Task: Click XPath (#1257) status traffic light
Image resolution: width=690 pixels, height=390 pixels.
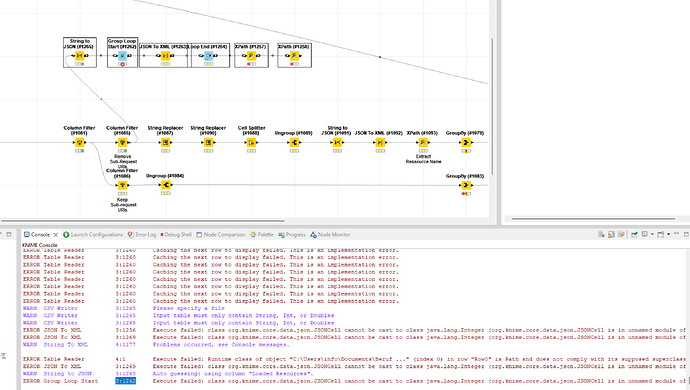Action: point(251,64)
